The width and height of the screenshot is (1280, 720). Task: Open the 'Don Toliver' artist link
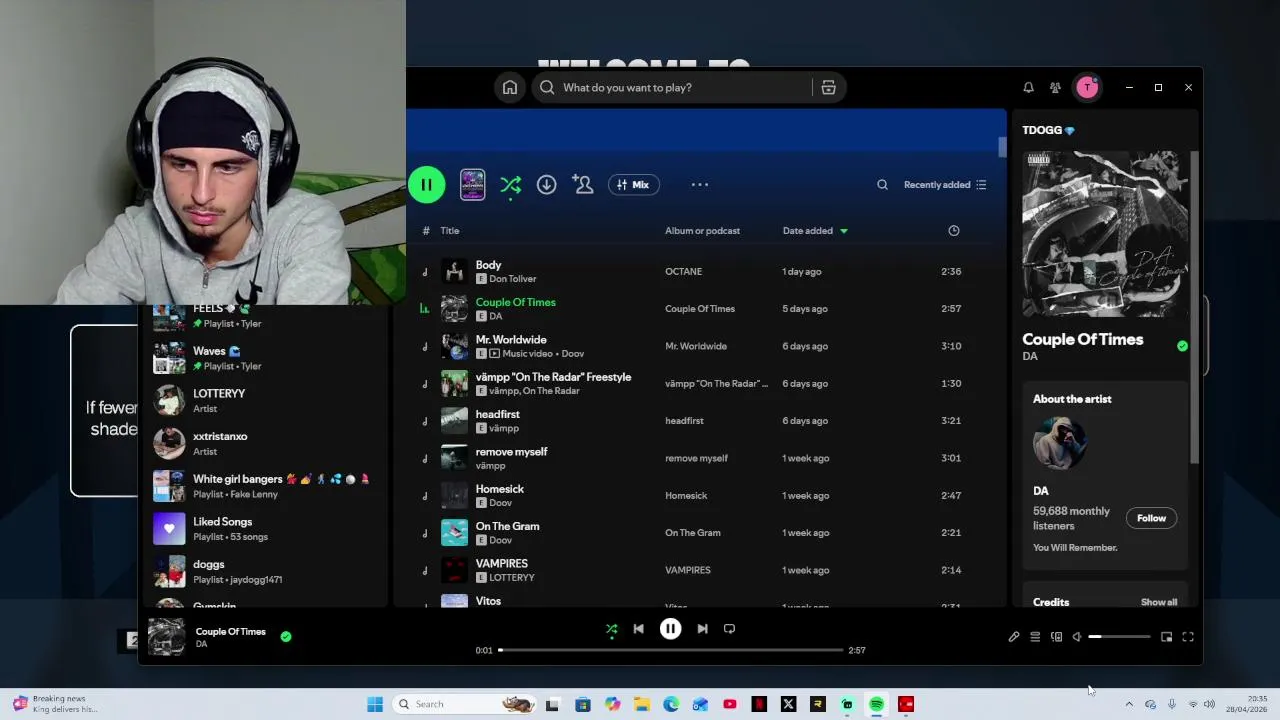512,279
